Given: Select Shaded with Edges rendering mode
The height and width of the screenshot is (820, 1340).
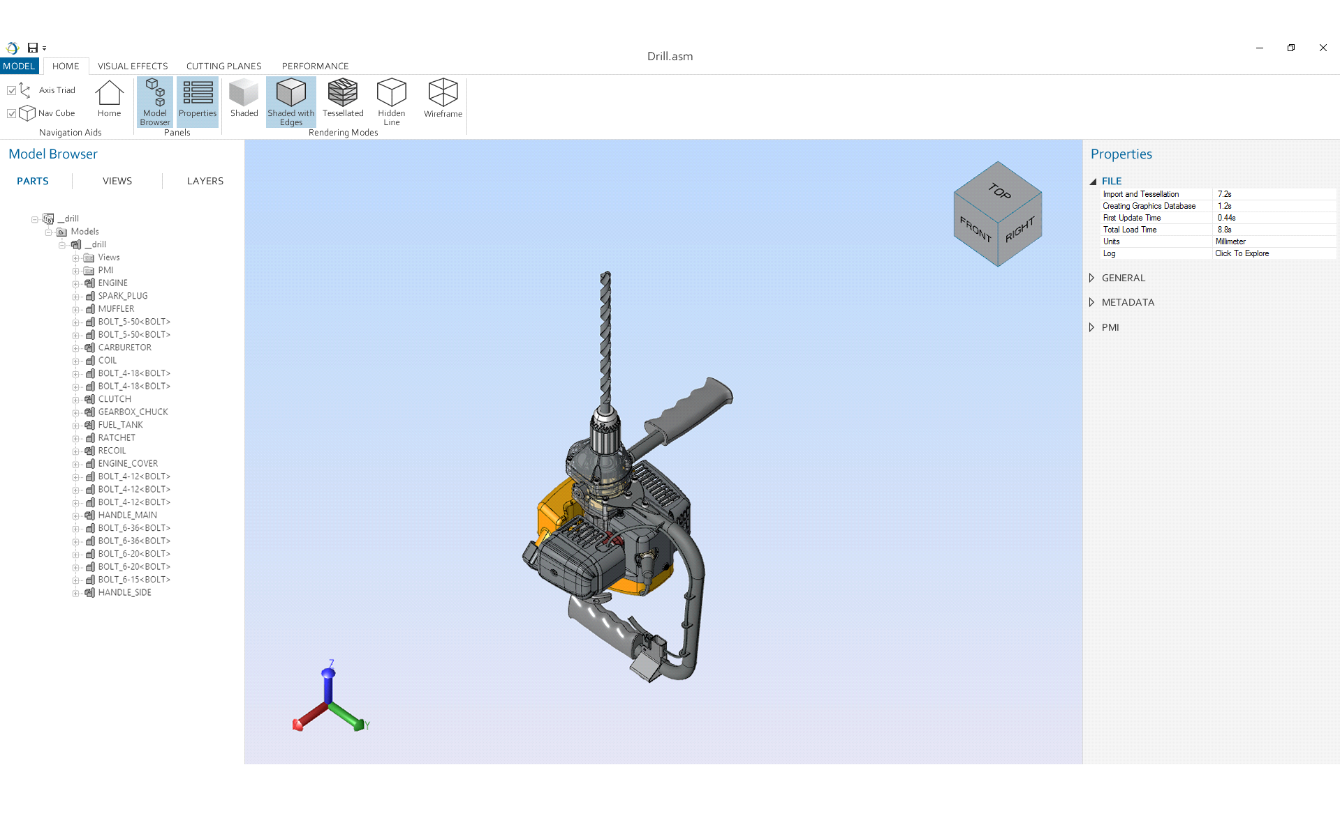Looking at the screenshot, I should coord(291,95).
